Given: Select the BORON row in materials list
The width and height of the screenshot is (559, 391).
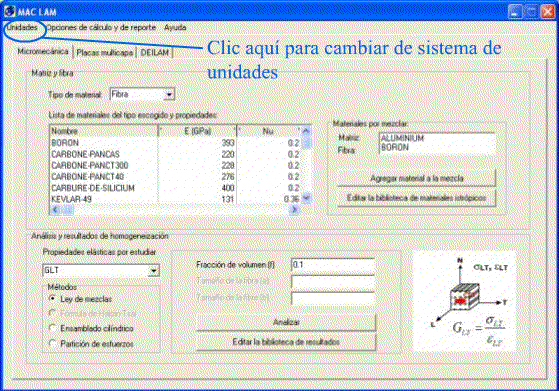Looking at the screenshot, I should (x=175, y=143).
